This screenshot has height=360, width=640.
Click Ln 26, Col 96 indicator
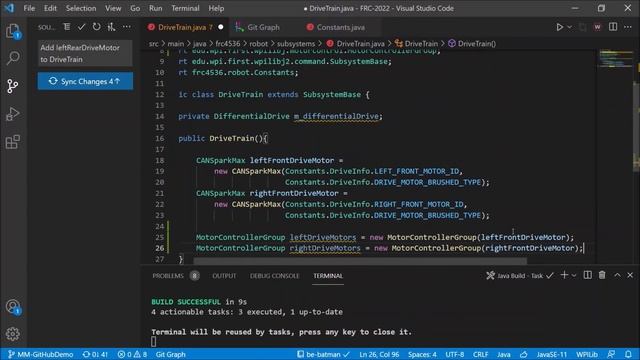coord(379,354)
